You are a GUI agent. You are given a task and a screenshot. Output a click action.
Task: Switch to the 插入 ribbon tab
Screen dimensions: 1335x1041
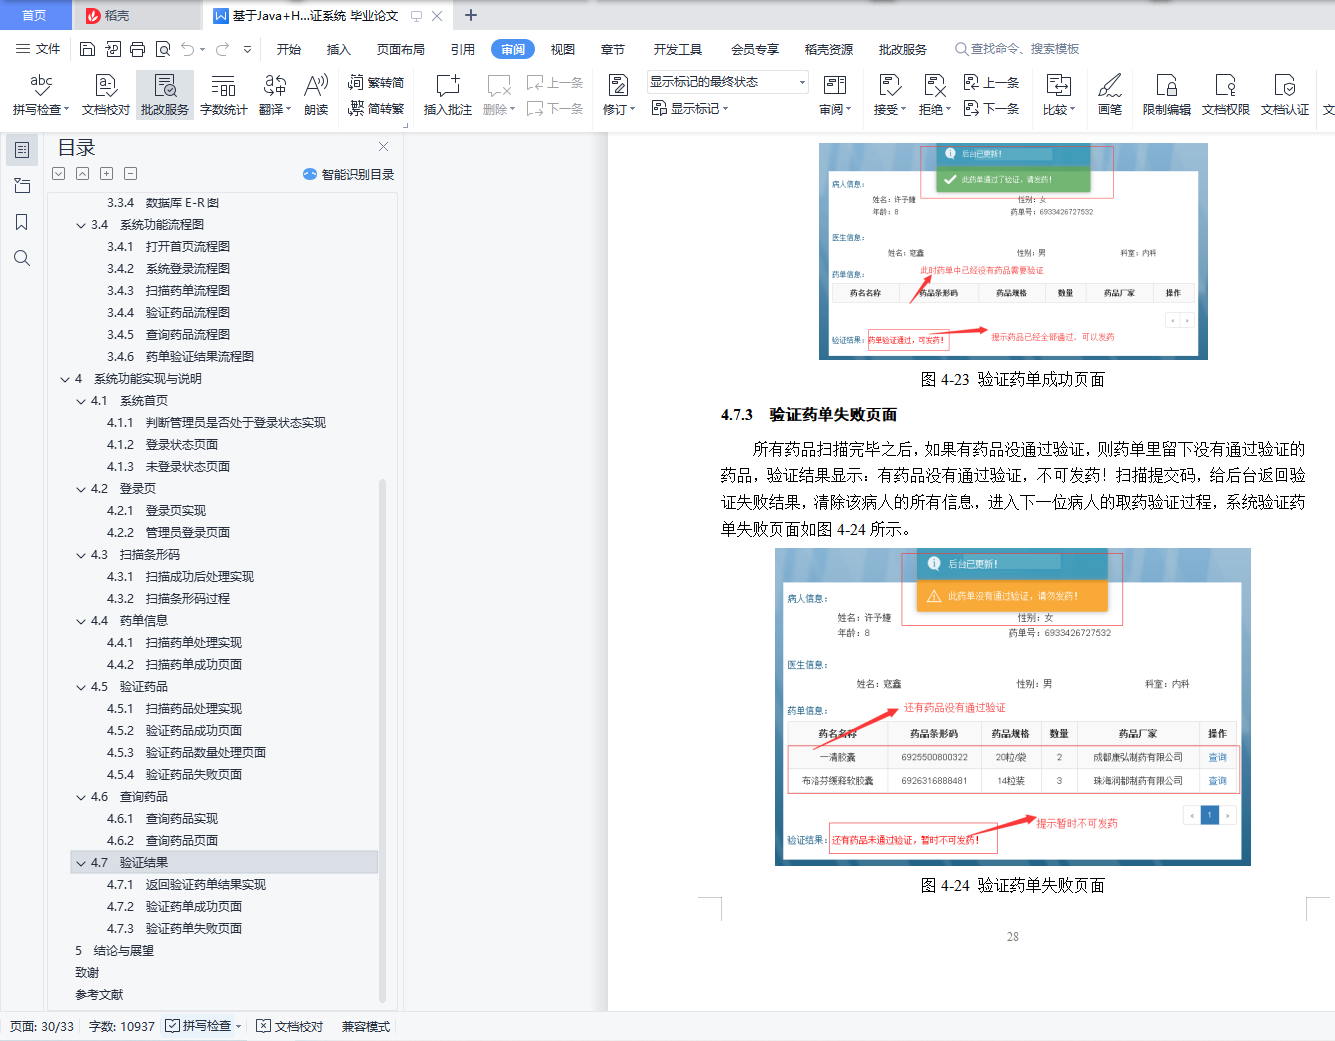339,49
